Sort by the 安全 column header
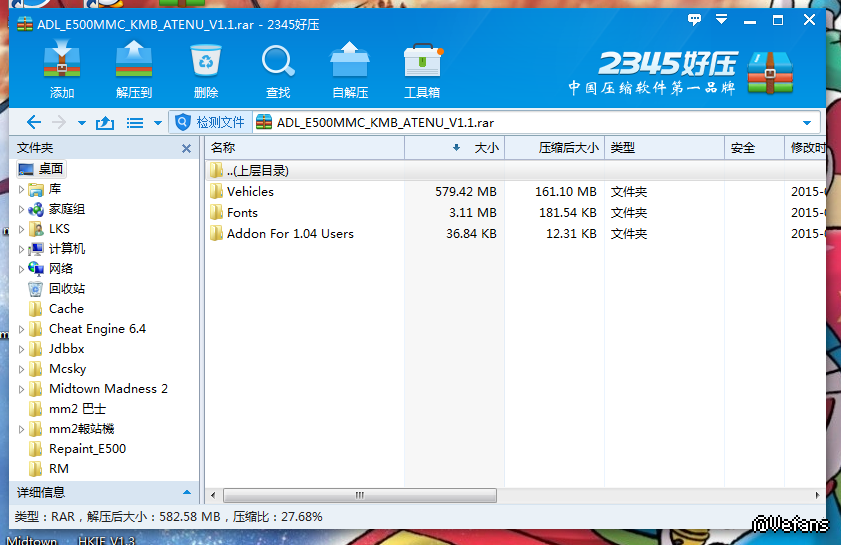 tap(754, 148)
